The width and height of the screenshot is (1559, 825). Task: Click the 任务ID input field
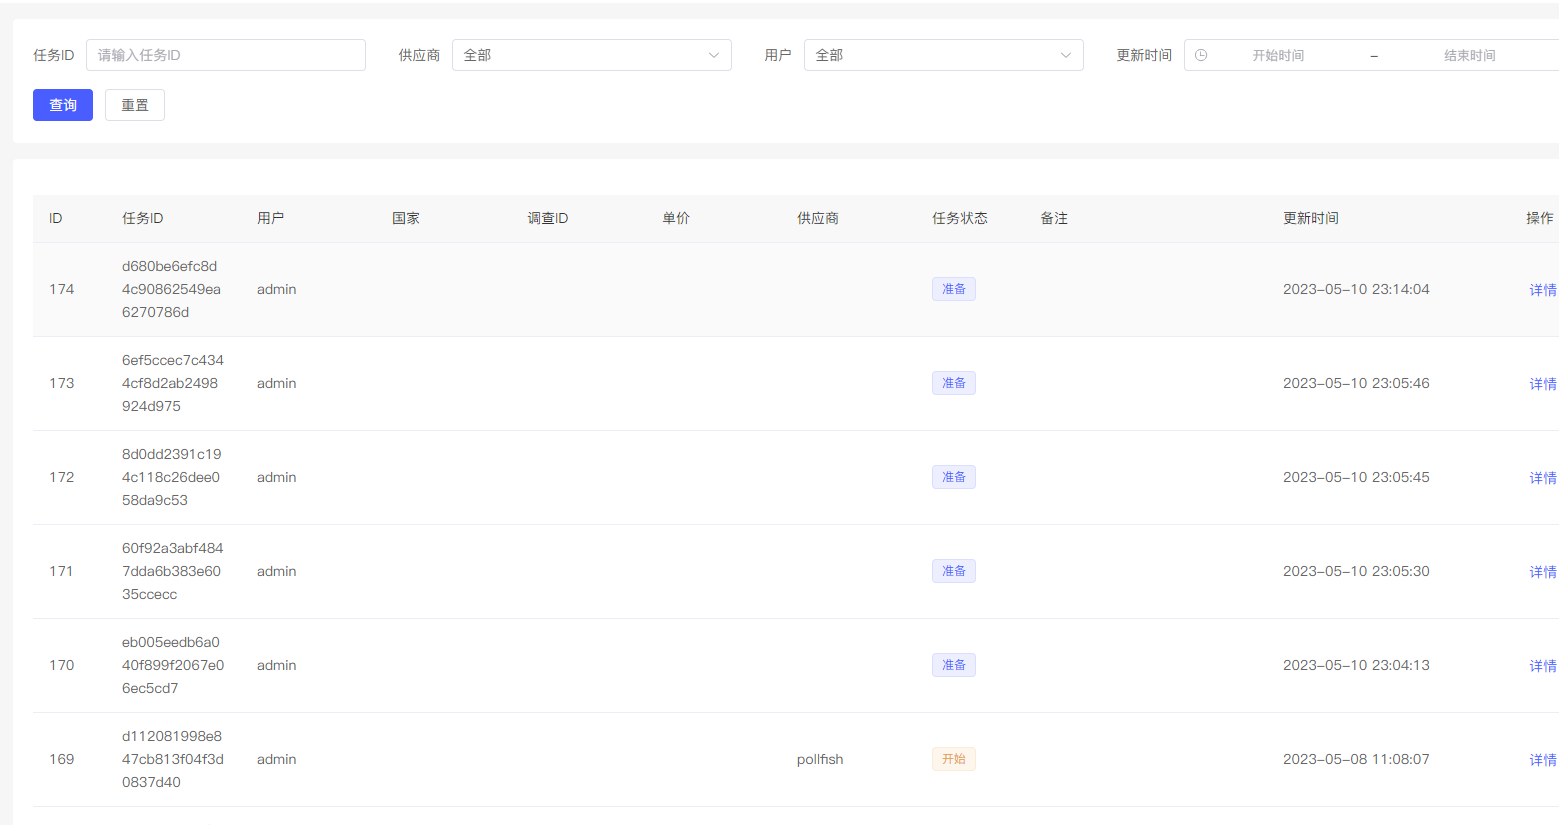click(x=226, y=55)
